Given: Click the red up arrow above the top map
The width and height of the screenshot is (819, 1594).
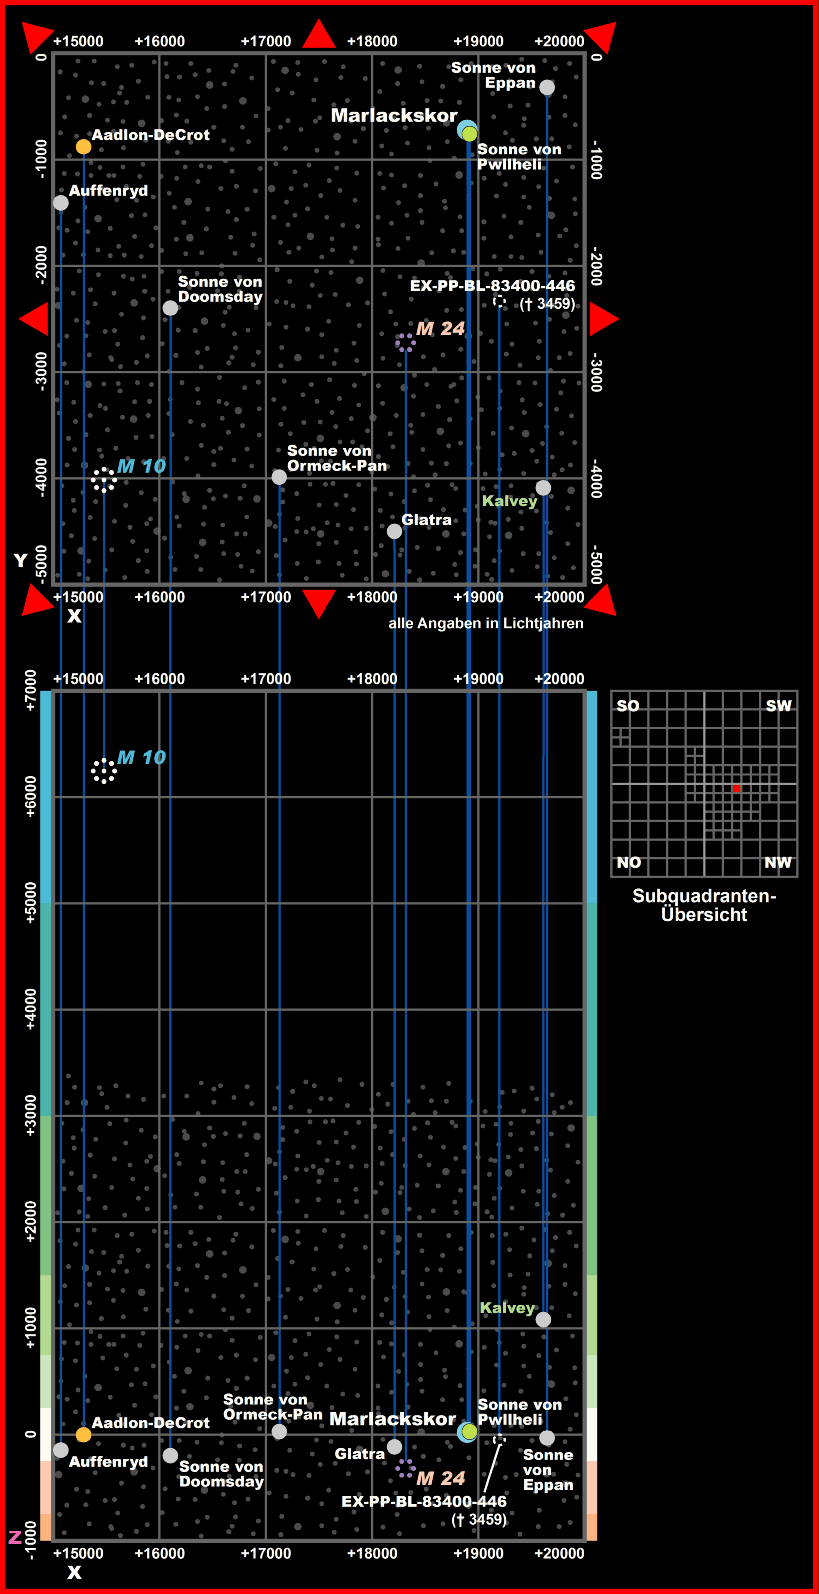Looking at the screenshot, I should pyautogui.click(x=319, y=35).
